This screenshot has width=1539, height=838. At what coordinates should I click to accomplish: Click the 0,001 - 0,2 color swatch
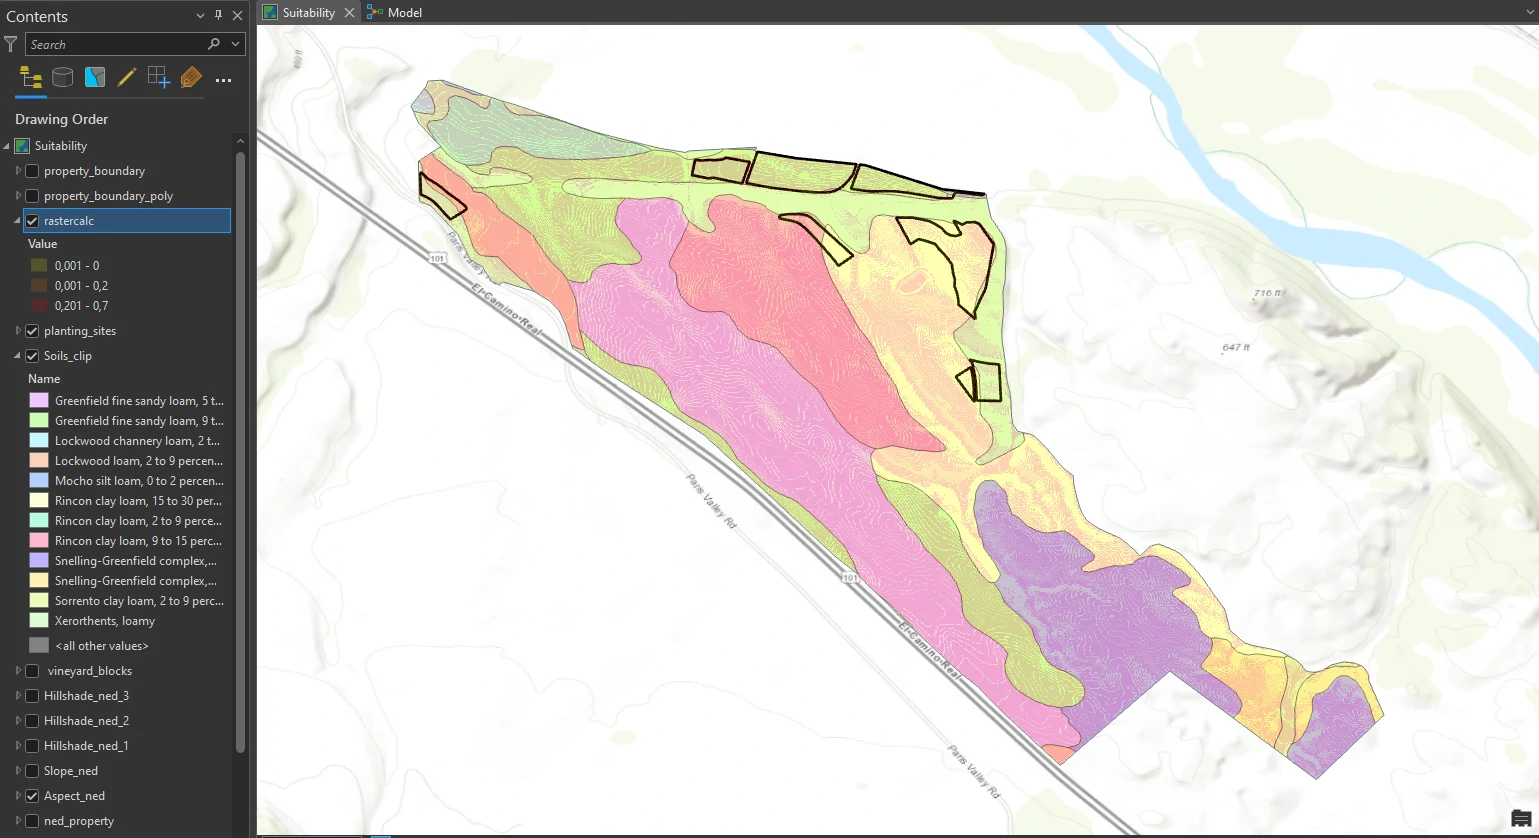coord(39,286)
